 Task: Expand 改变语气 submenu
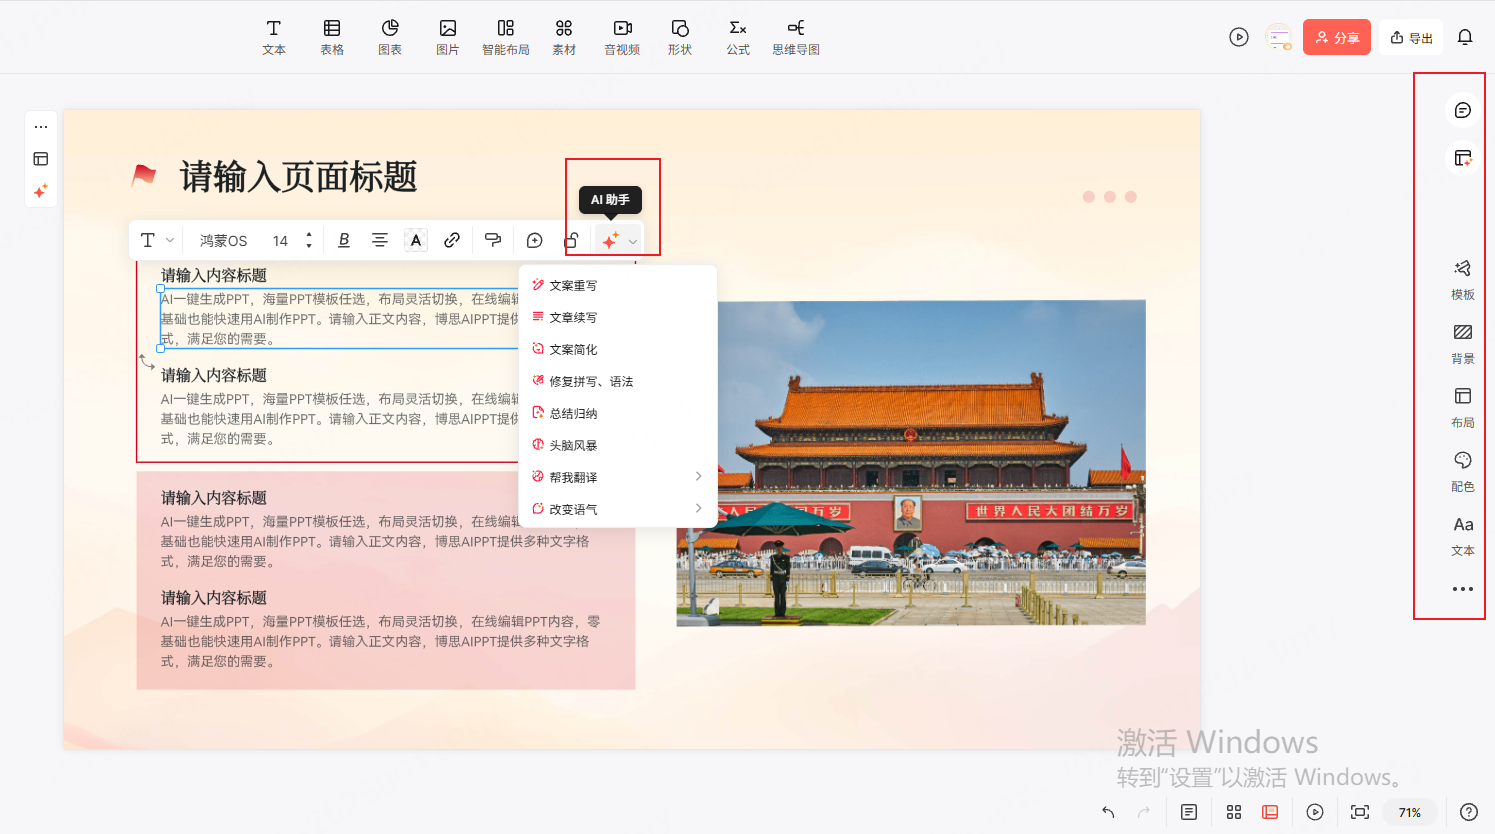617,509
